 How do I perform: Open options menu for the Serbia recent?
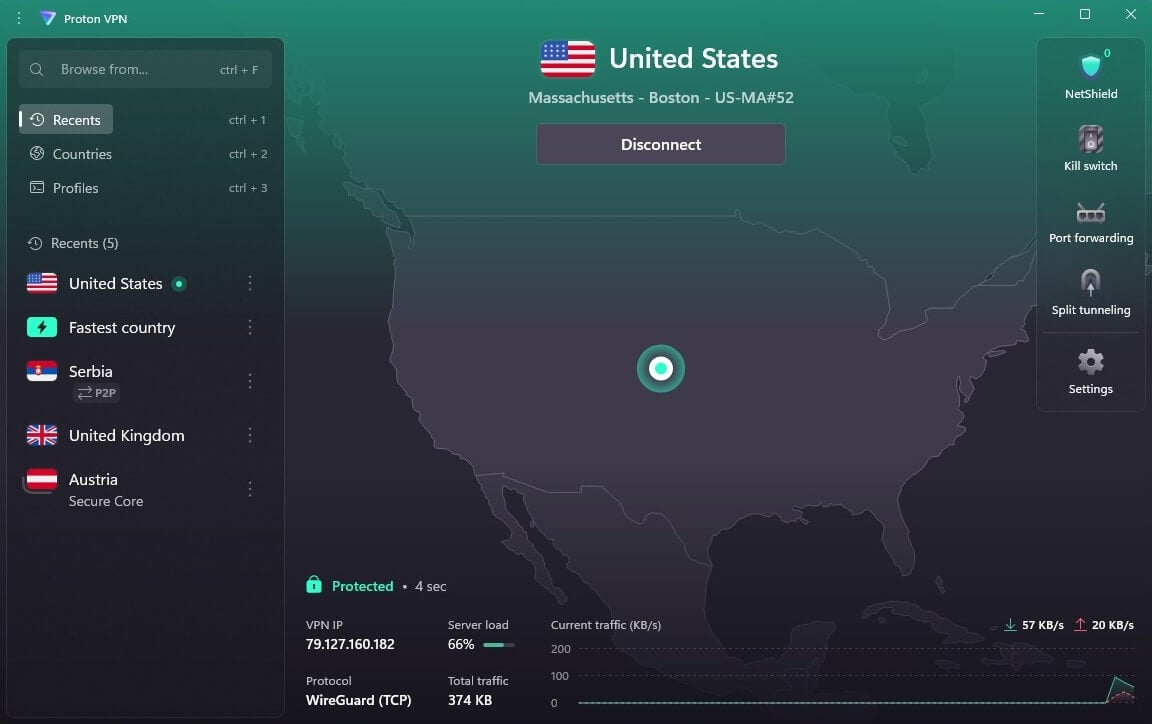[x=250, y=380]
